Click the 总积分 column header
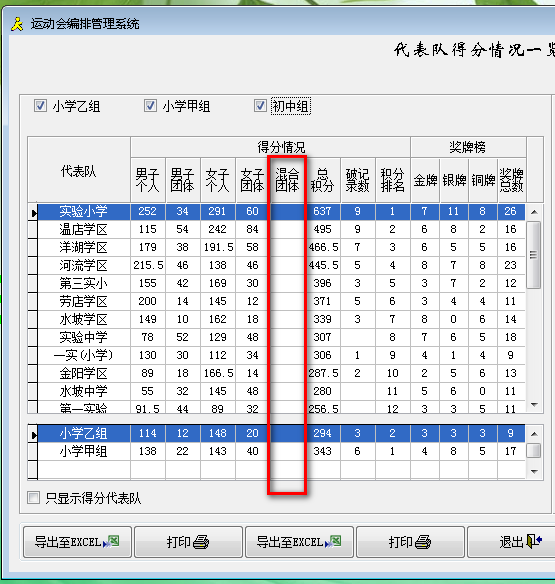Viewport: 555px width, 584px height. pyautogui.click(x=322, y=180)
